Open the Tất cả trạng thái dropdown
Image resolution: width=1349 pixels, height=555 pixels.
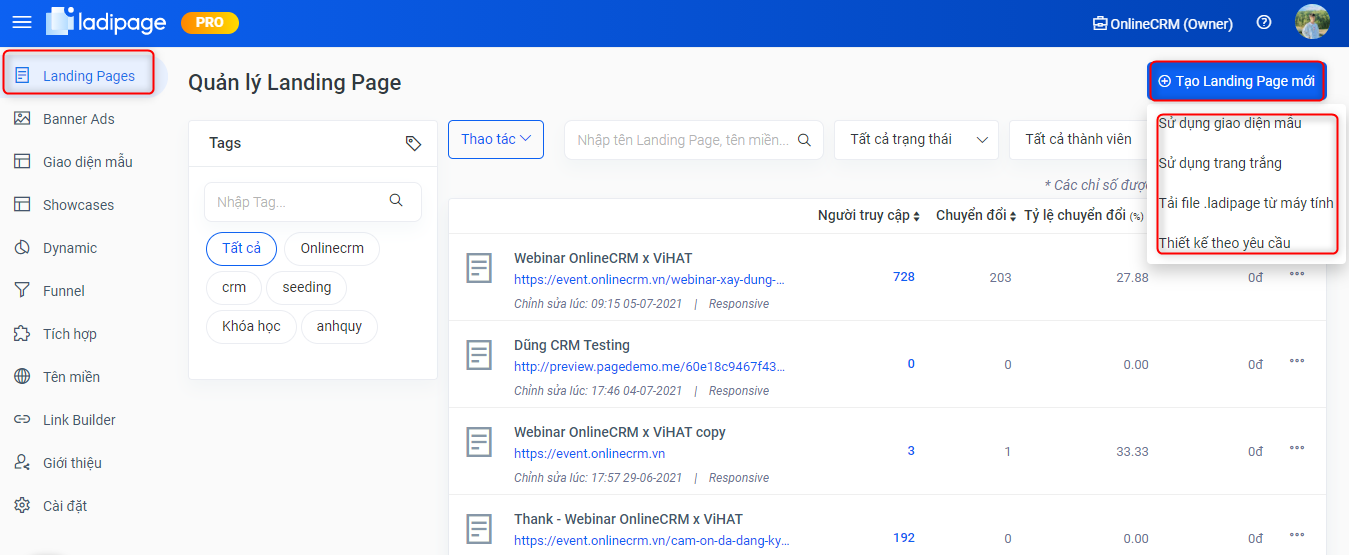(x=916, y=140)
